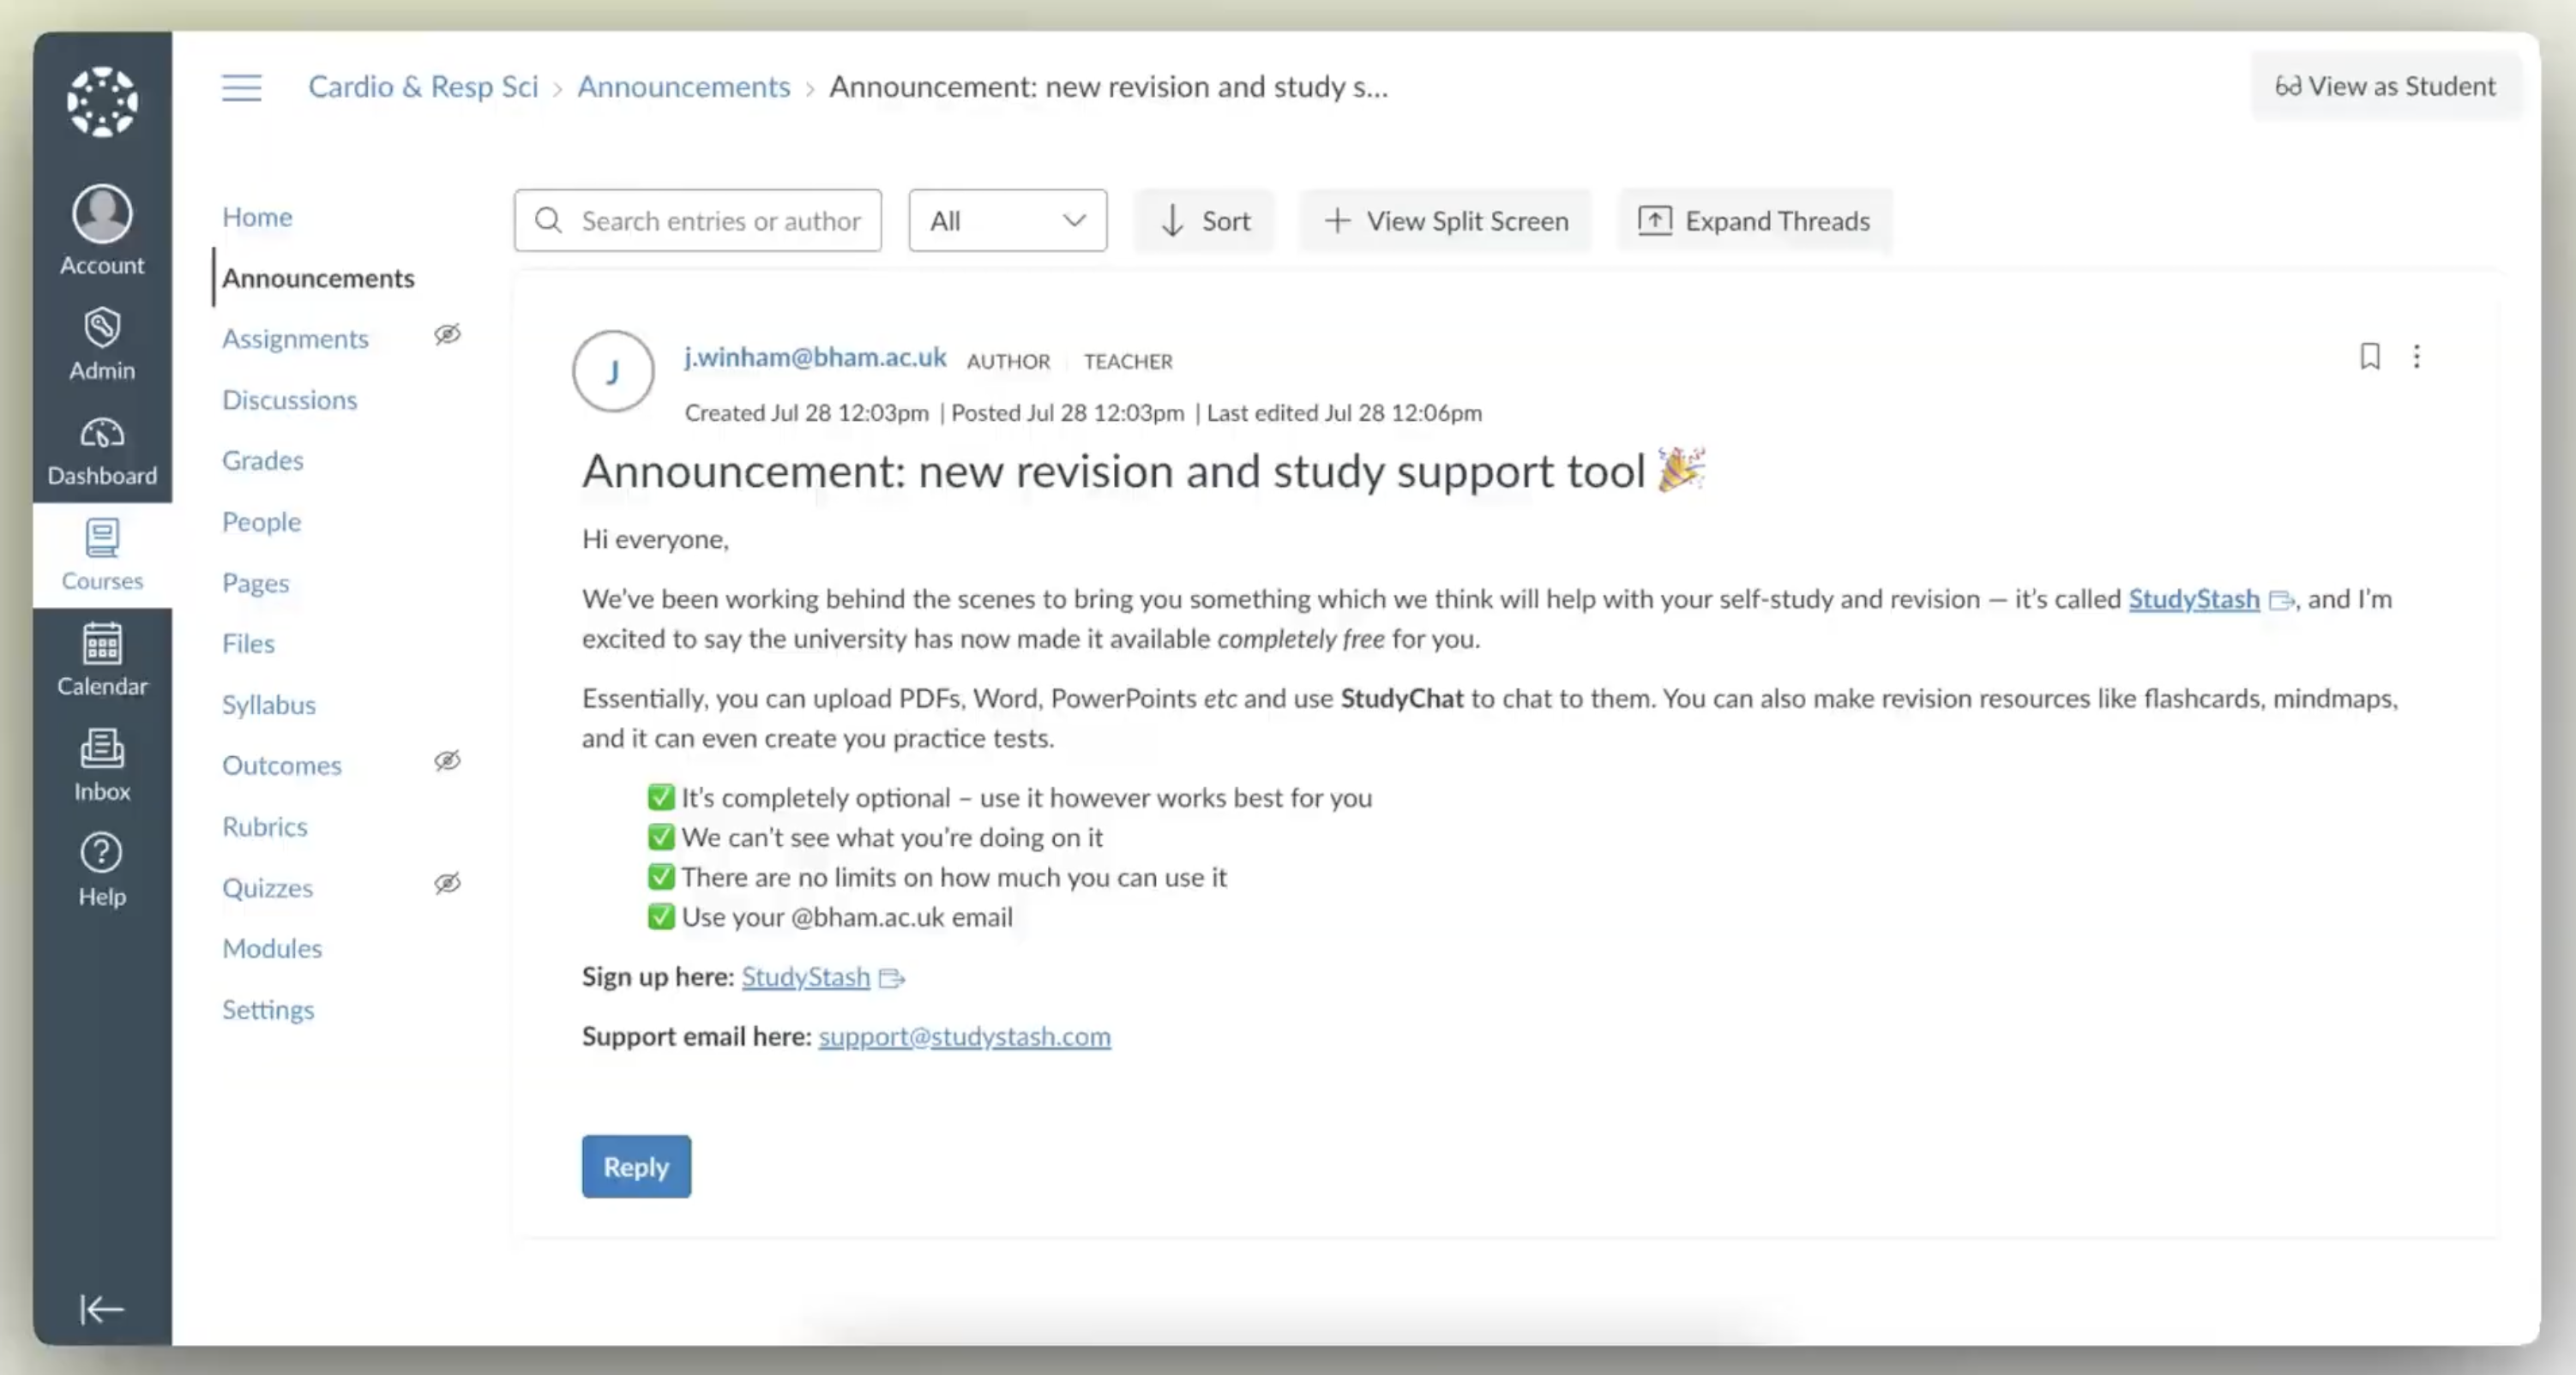Click View Split Screen button

(1445, 220)
